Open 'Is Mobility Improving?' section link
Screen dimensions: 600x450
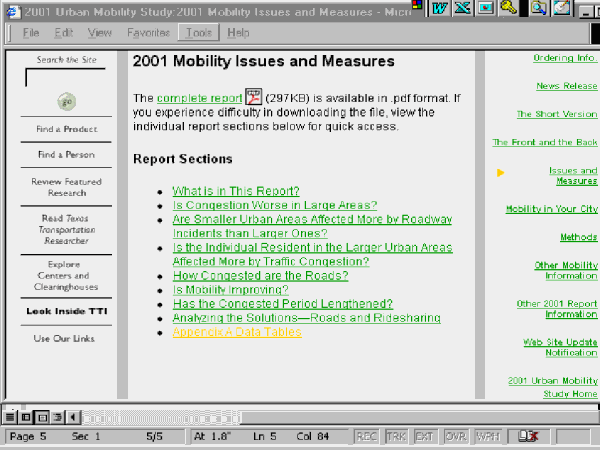point(230,289)
